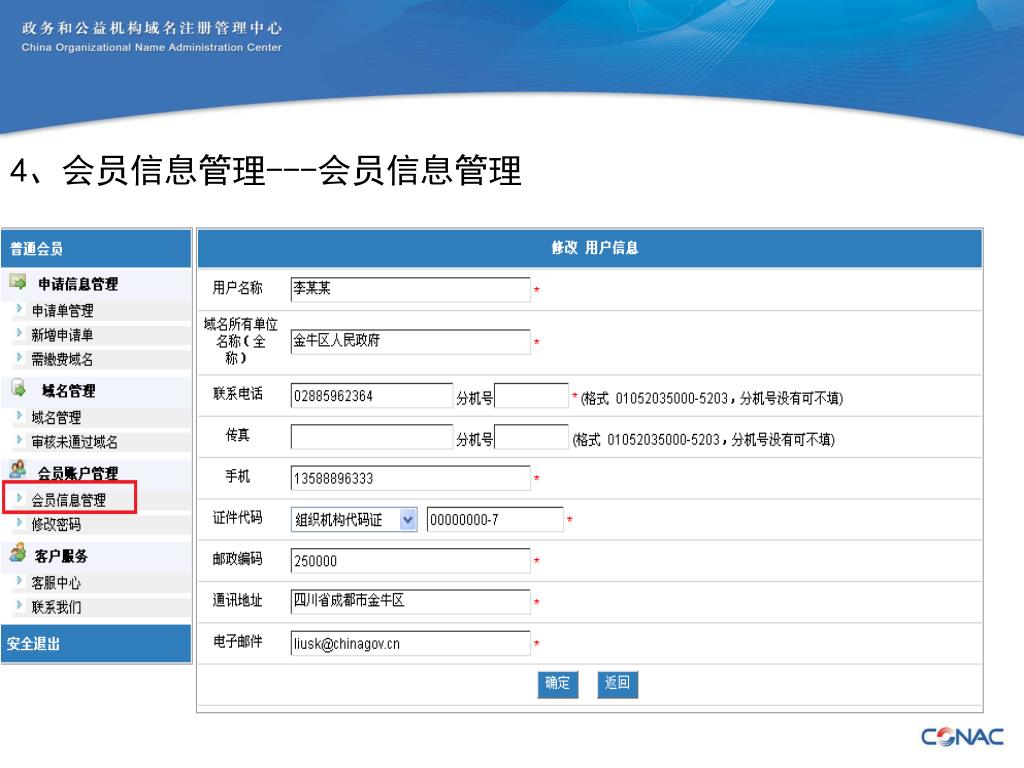
Task: Click the 证件代码 number field
Action: (495, 519)
